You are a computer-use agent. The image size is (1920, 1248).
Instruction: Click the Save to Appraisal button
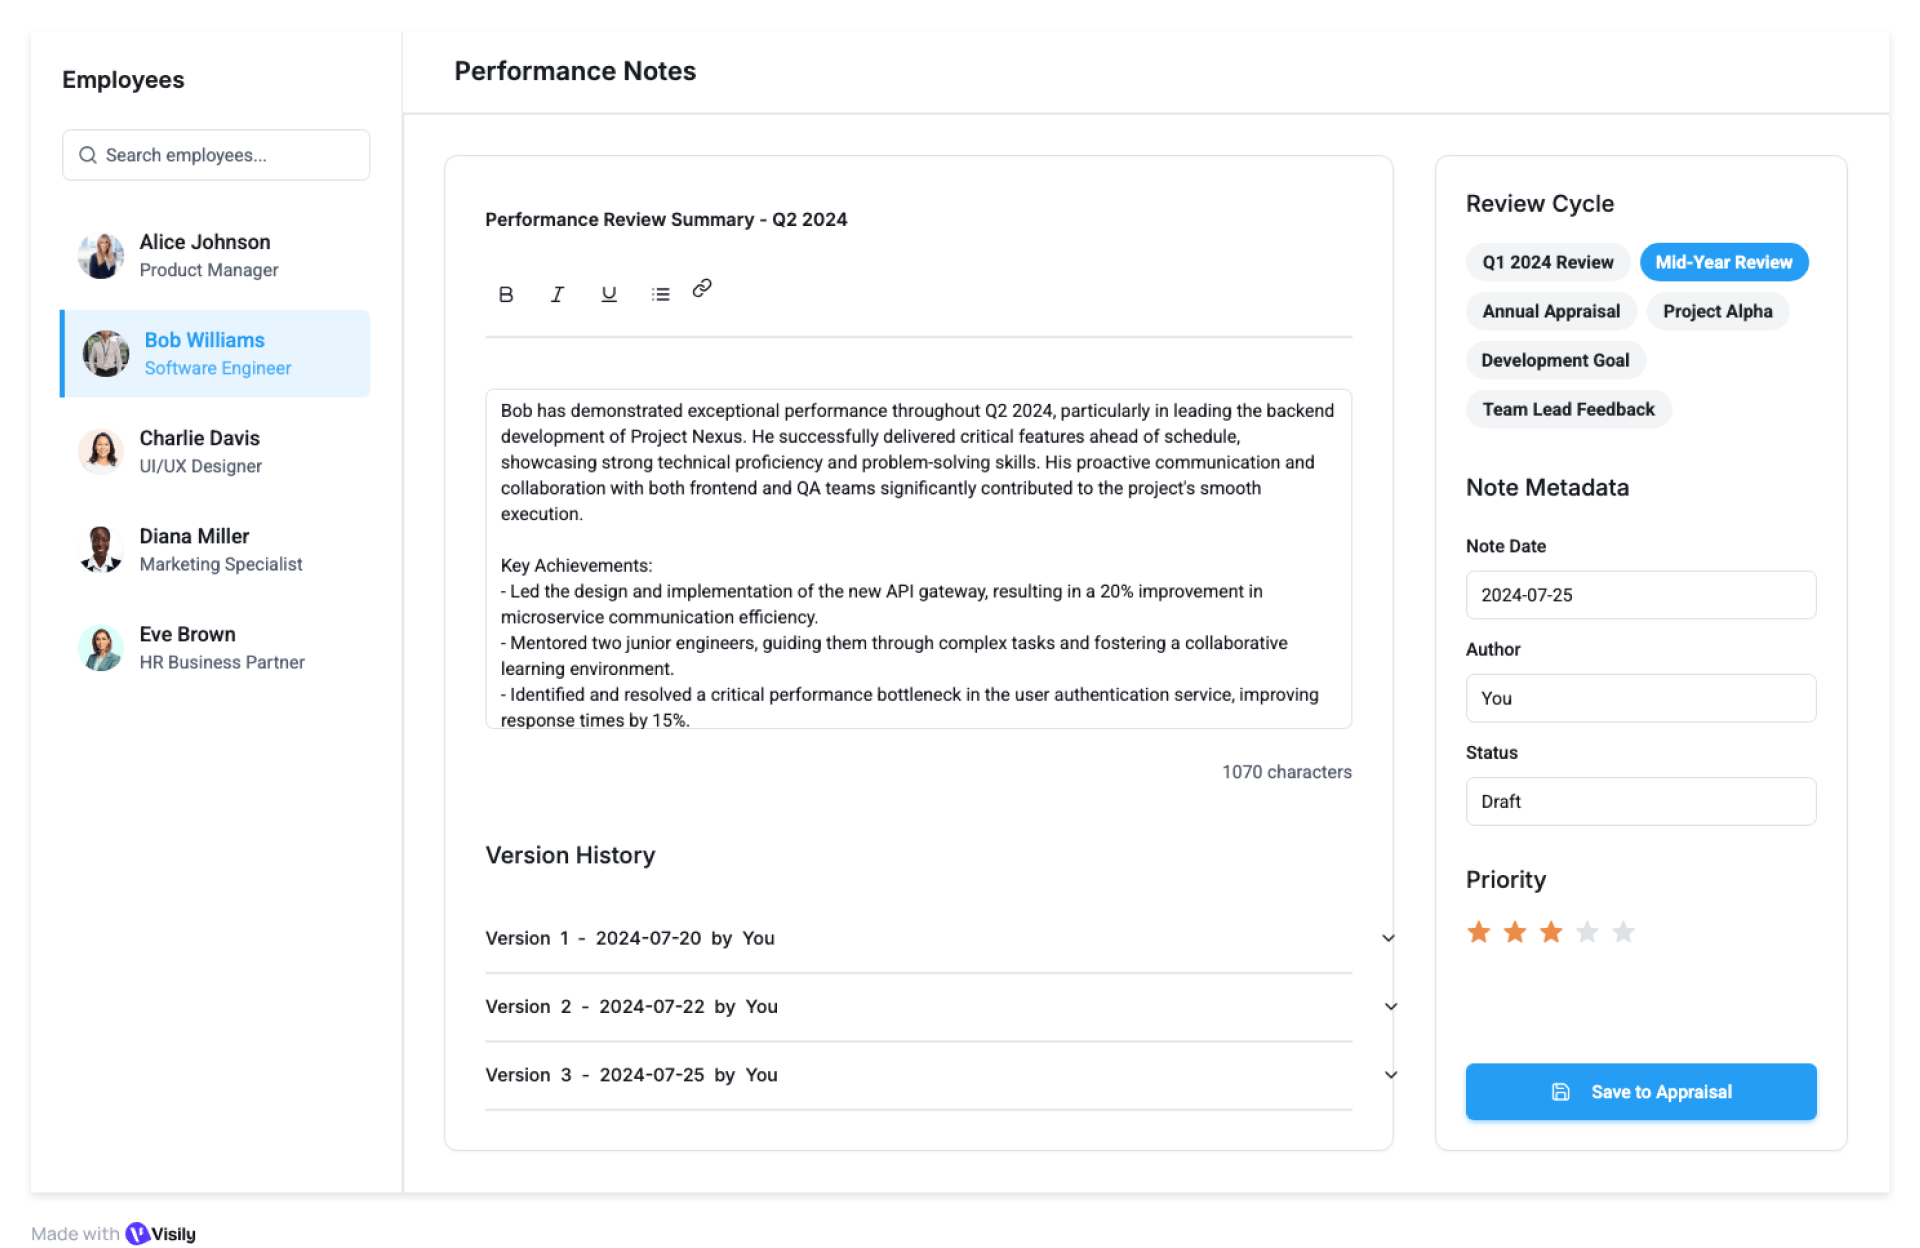point(1640,1092)
